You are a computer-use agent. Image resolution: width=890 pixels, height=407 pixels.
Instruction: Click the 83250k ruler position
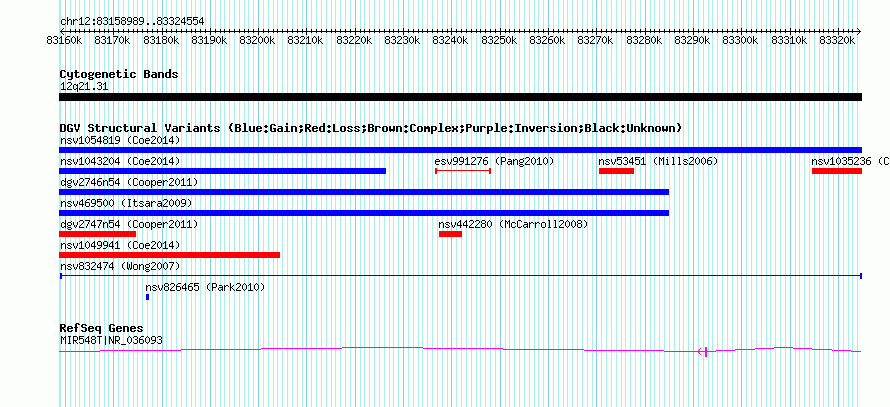coord(499,40)
